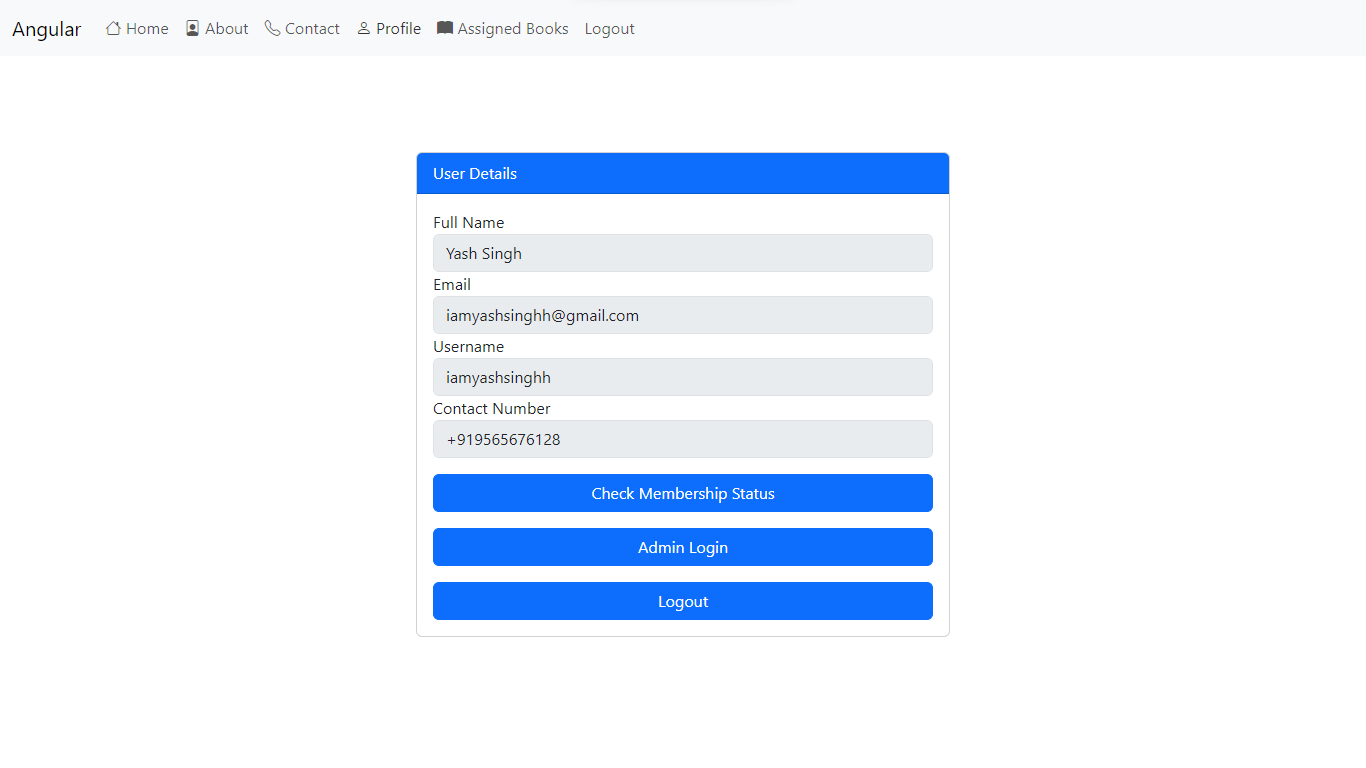Click the Contact Number input field
This screenshot has width=1366, height=768.
(682, 439)
